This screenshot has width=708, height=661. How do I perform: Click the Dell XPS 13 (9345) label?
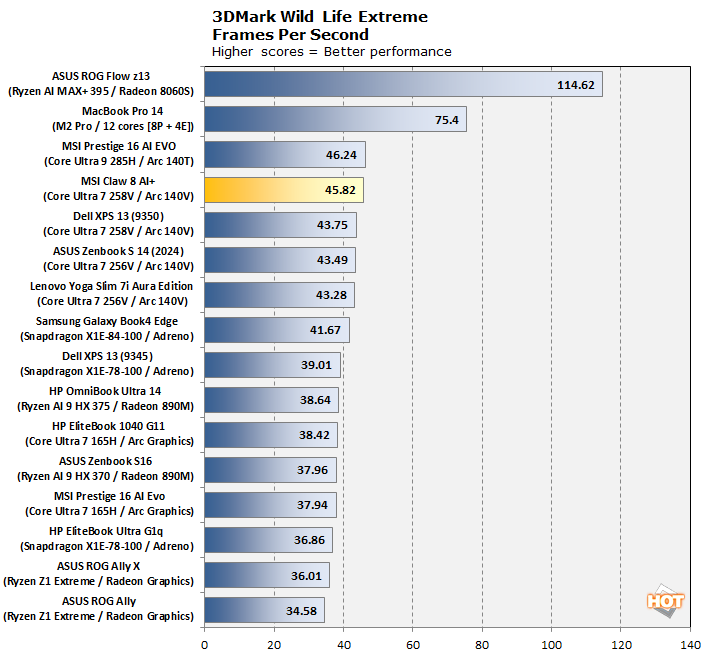(x=107, y=356)
